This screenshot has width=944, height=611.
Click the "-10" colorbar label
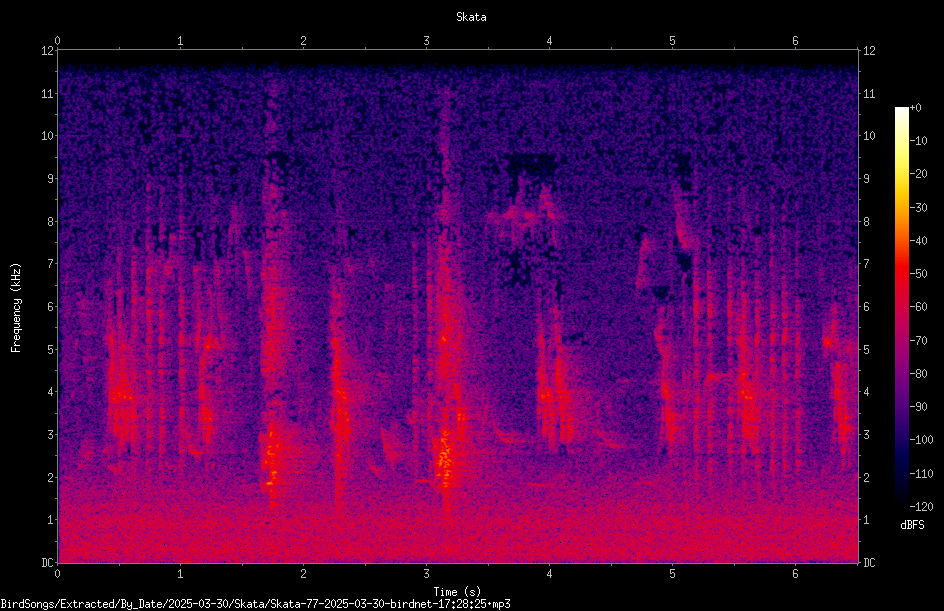coord(918,141)
